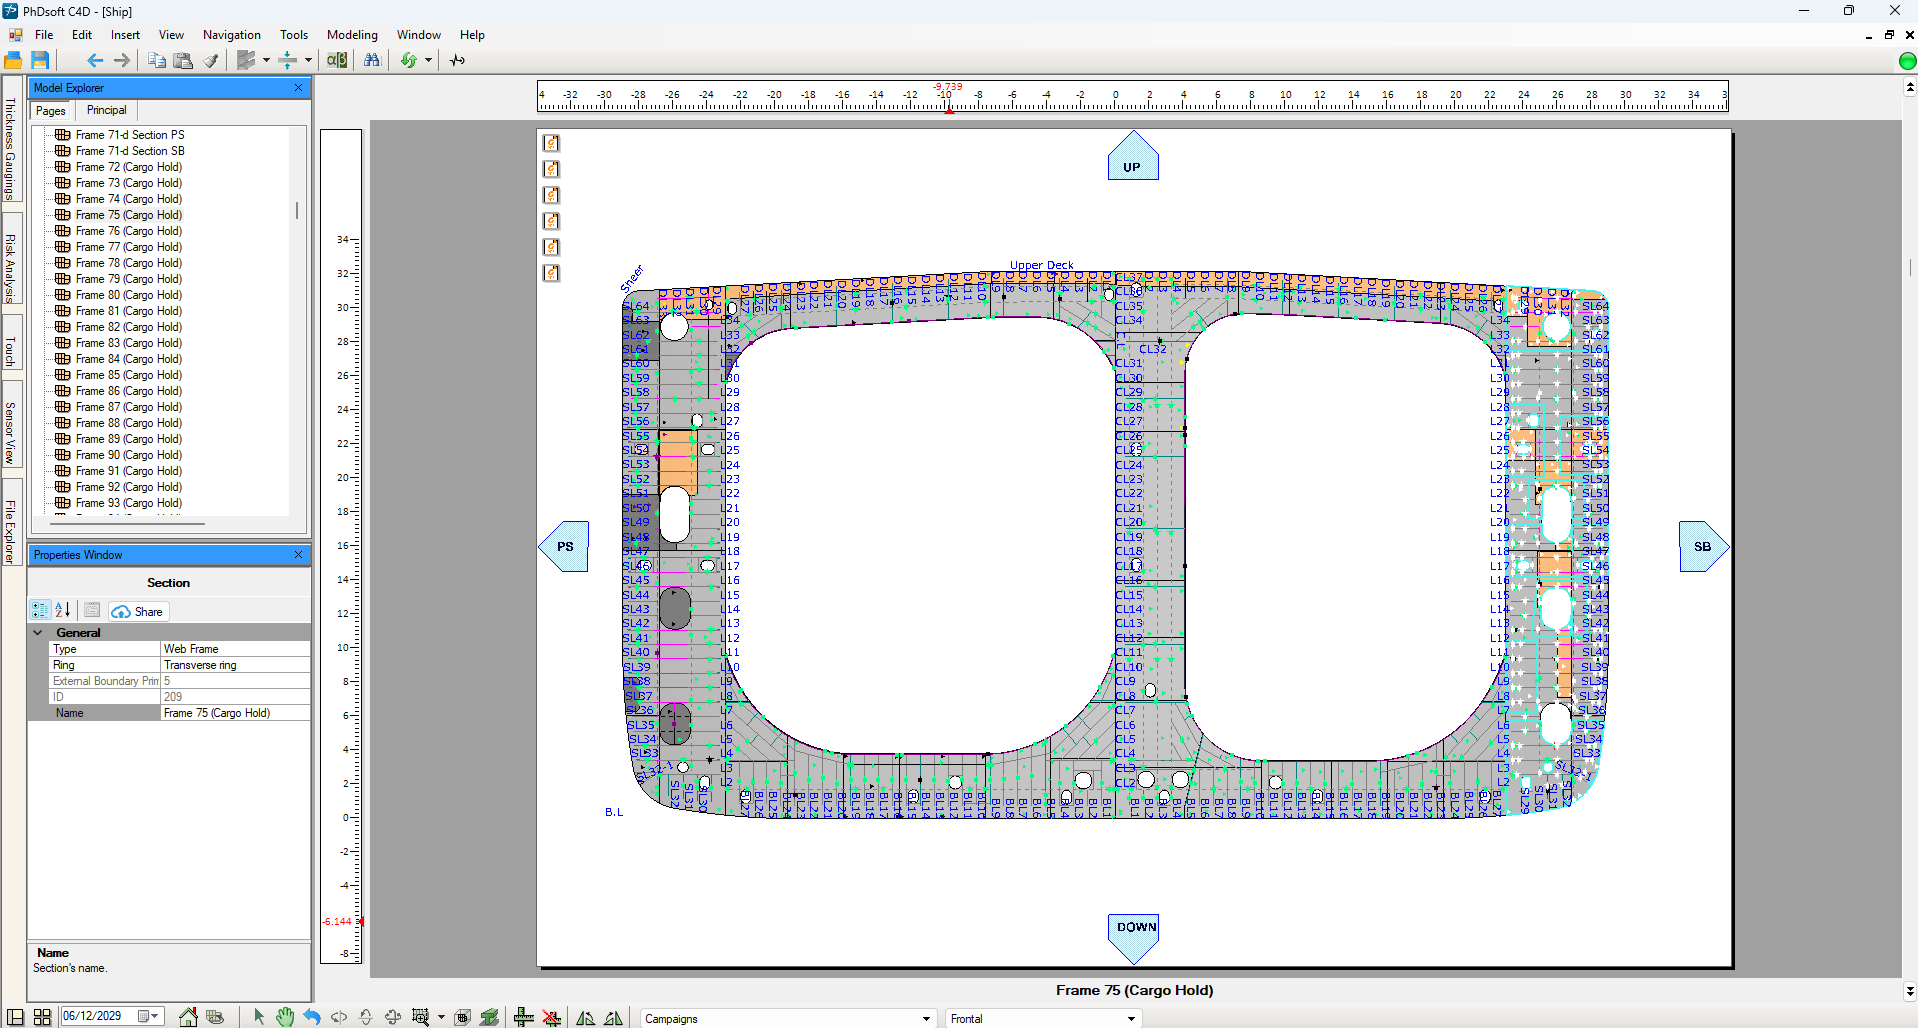Open the Navigation menu

point(231,35)
